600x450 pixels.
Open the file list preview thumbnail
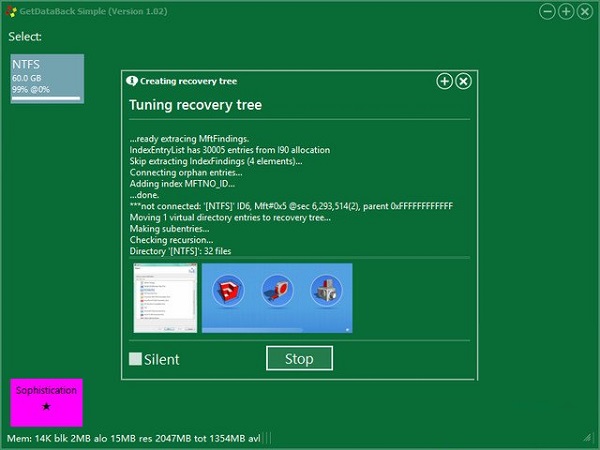[x=165, y=298]
